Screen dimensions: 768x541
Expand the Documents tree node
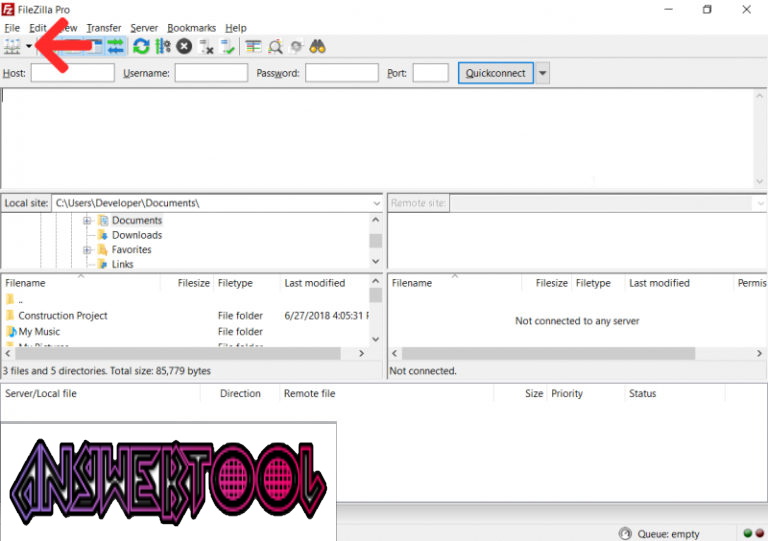[x=87, y=221]
